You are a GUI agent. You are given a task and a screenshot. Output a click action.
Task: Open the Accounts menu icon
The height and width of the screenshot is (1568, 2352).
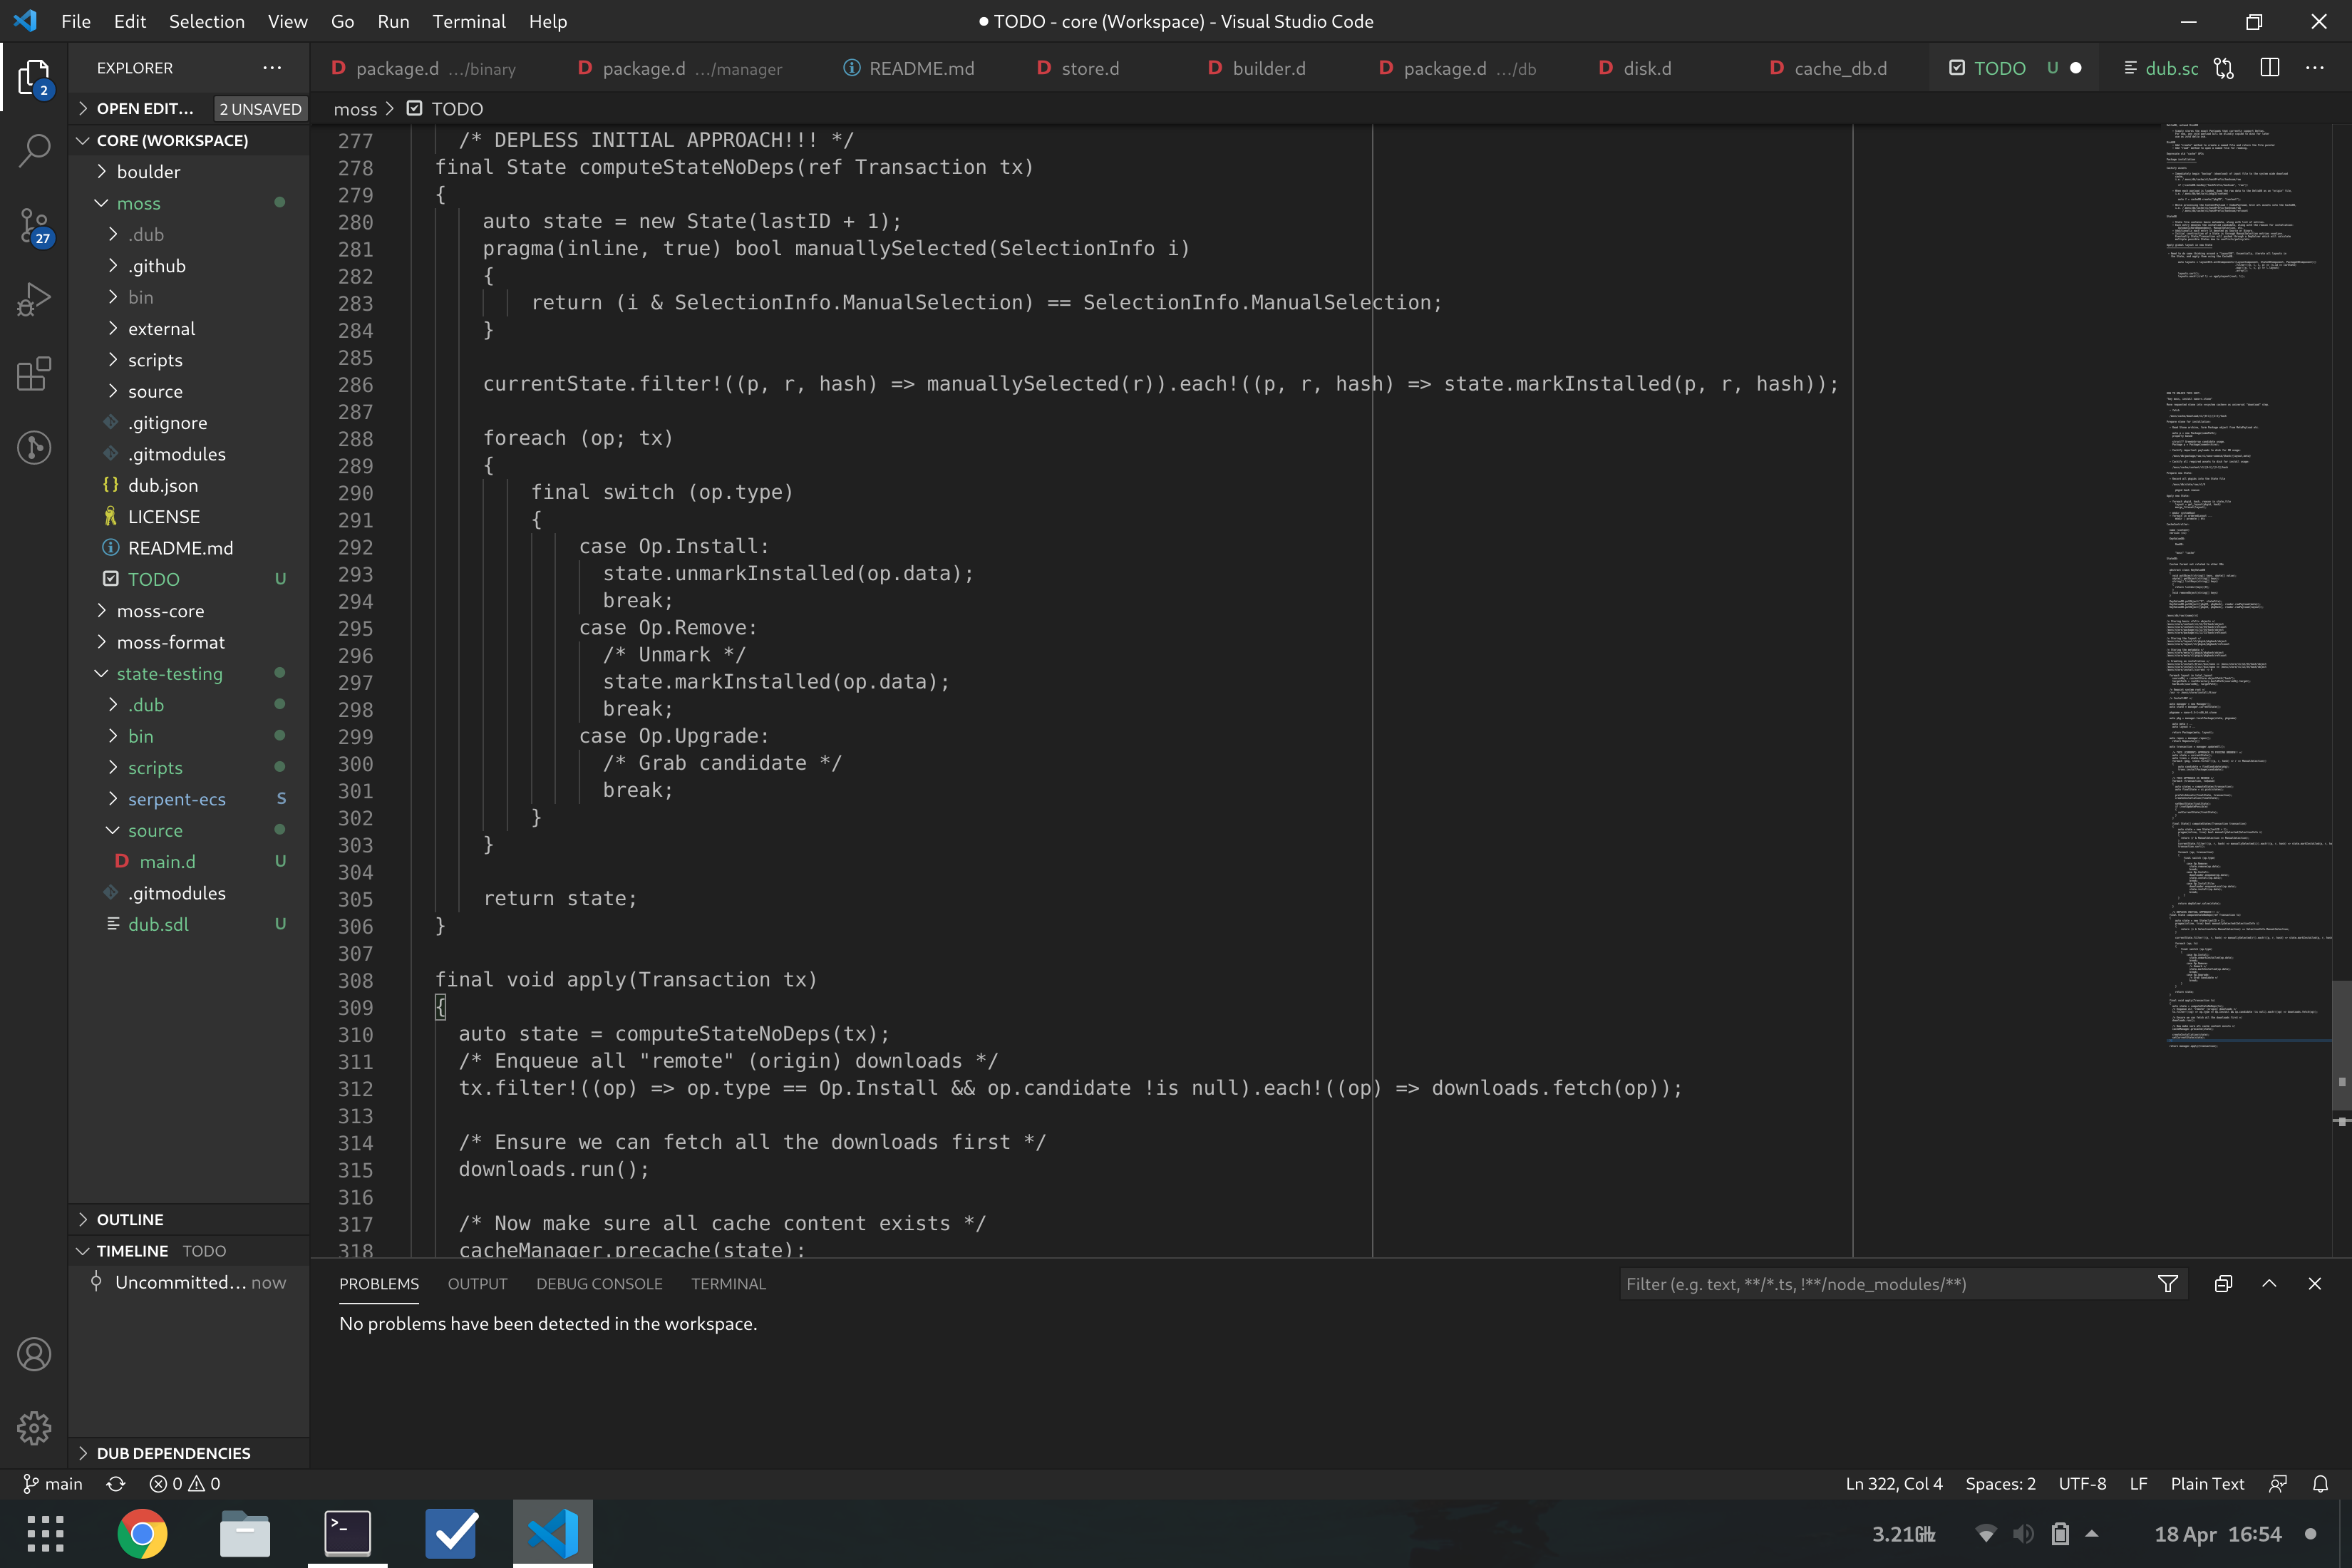pos(34,1354)
